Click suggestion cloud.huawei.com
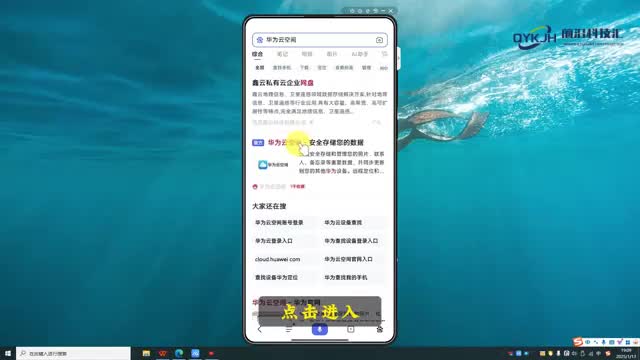 [x=278, y=259]
